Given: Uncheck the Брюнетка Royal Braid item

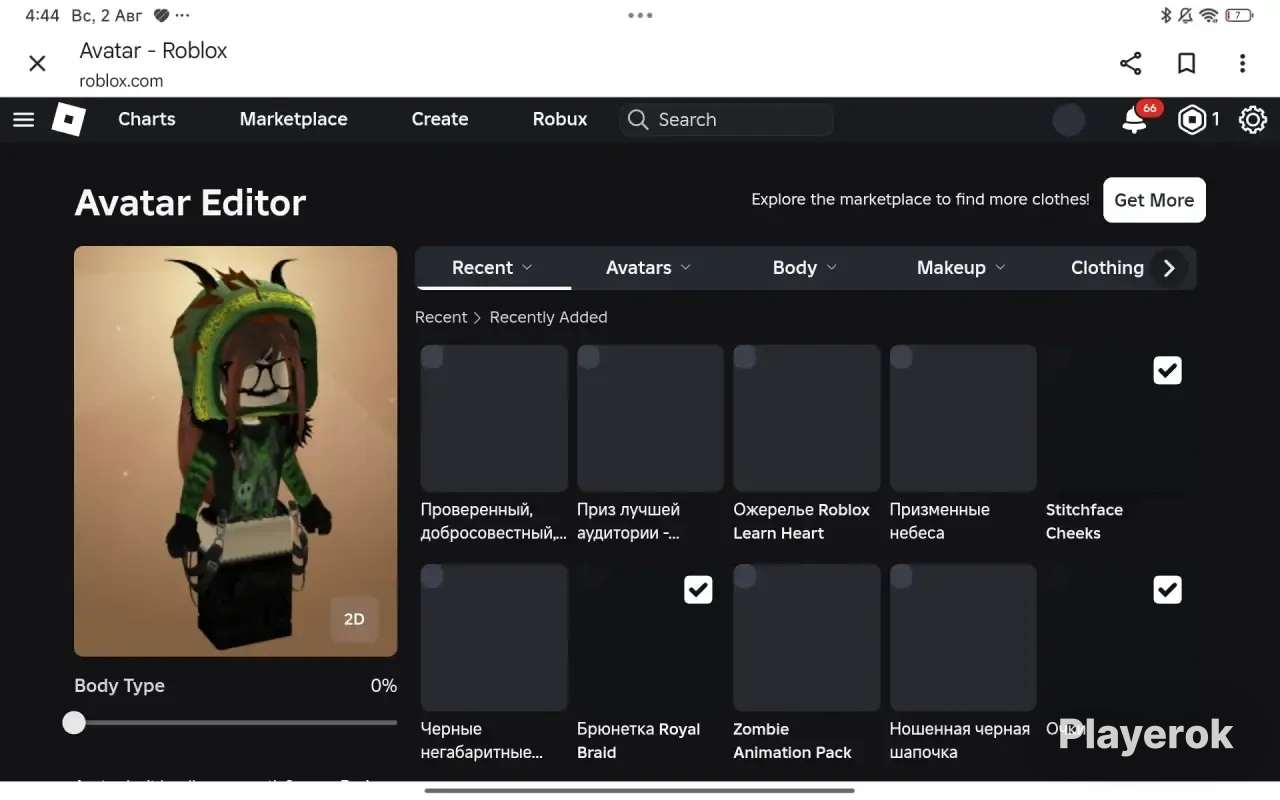Looking at the screenshot, I should pyautogui.click(x=698, y=590).
